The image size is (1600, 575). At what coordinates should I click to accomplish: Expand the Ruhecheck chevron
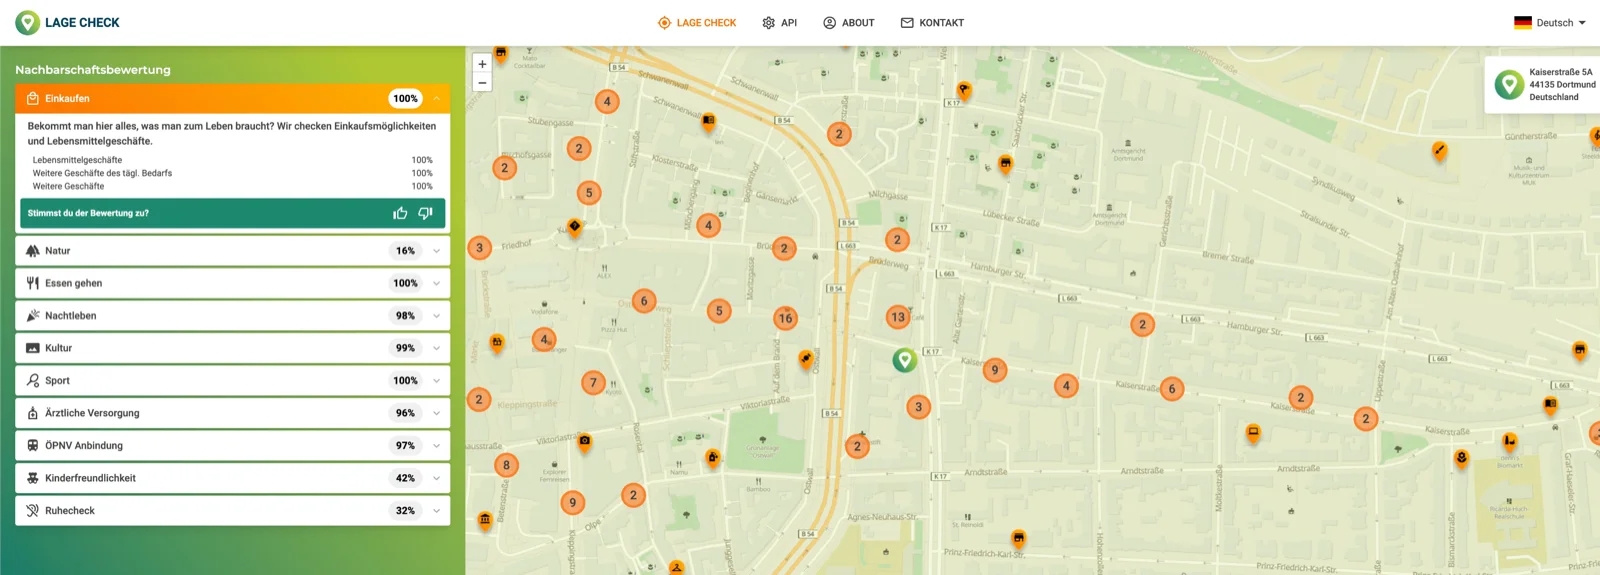click(437, 511)
